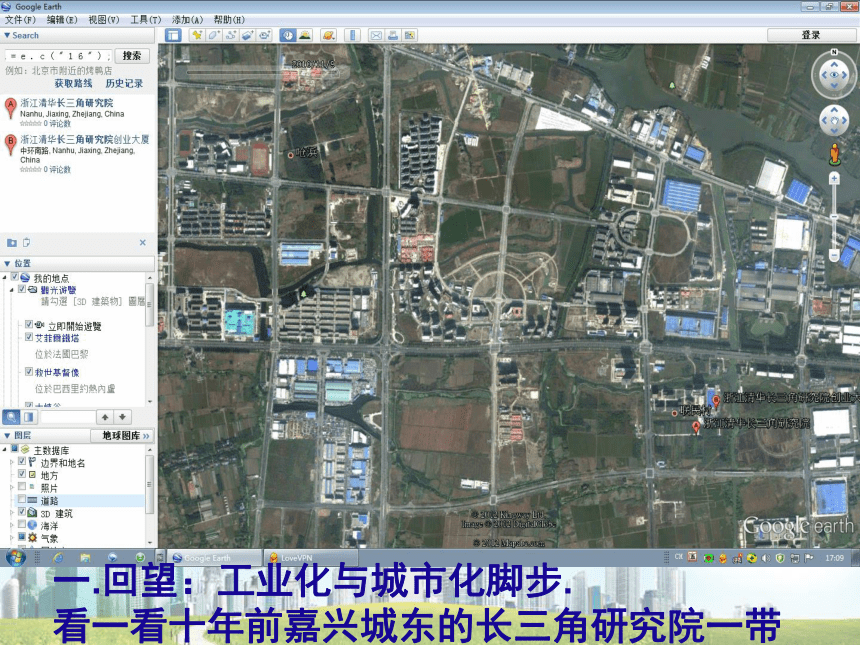Expand the 照片 layer node

[12, 487]
